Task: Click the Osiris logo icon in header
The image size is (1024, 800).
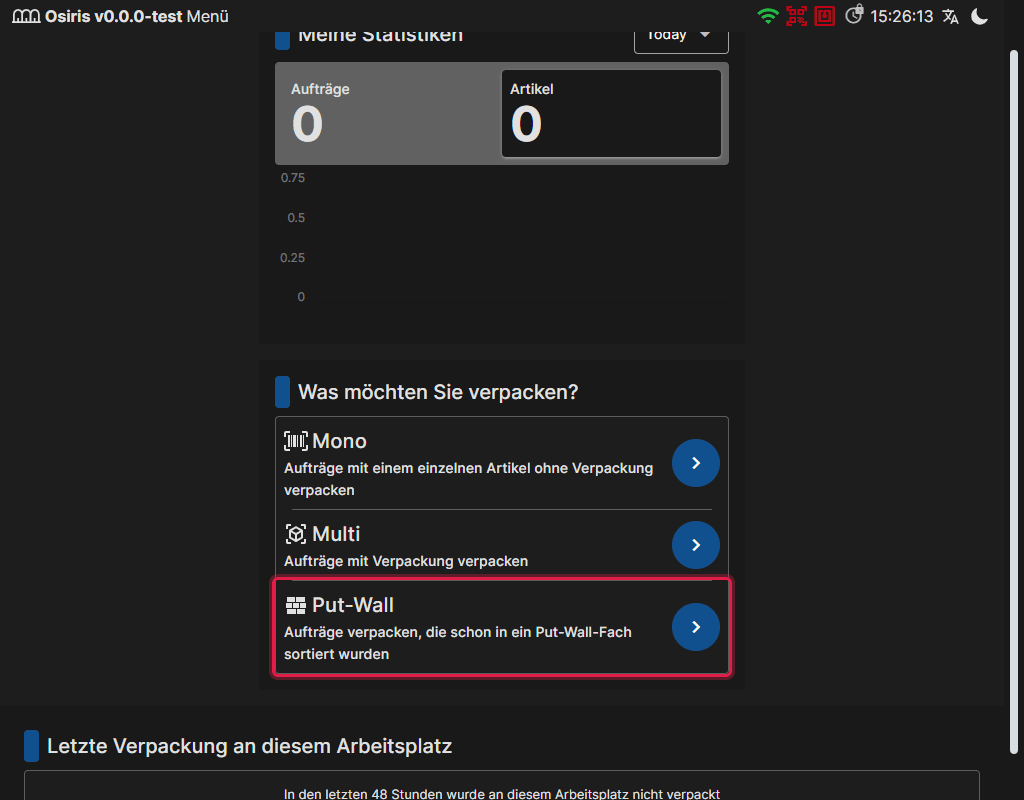Action: (26, 16)
